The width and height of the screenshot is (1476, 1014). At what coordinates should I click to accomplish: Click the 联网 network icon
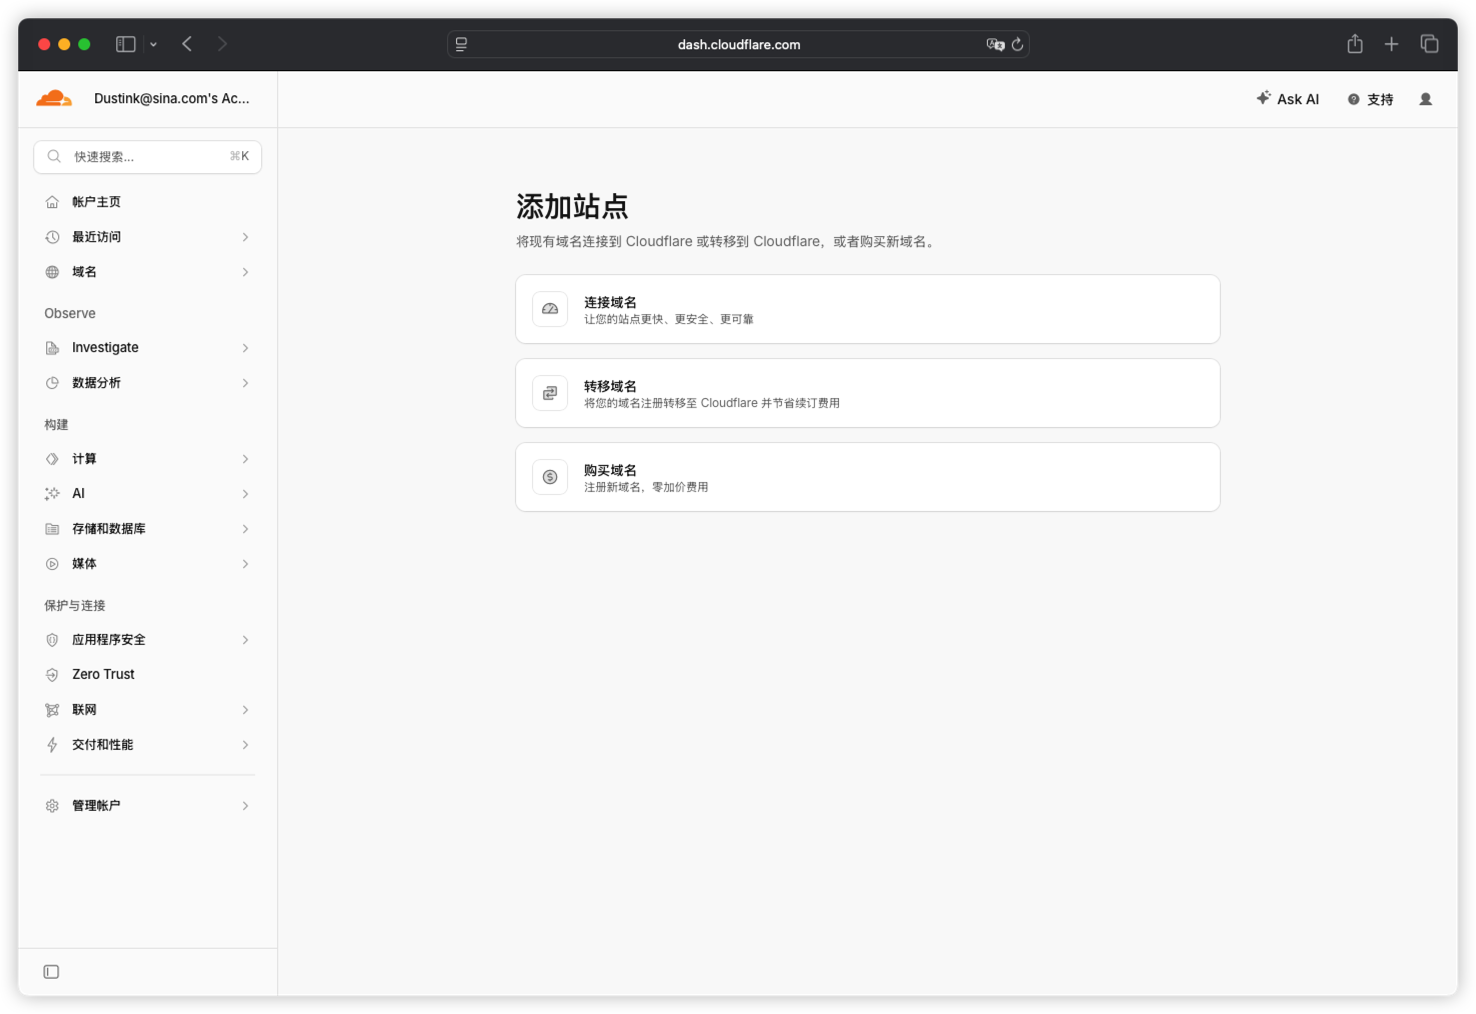click(52, 710)
